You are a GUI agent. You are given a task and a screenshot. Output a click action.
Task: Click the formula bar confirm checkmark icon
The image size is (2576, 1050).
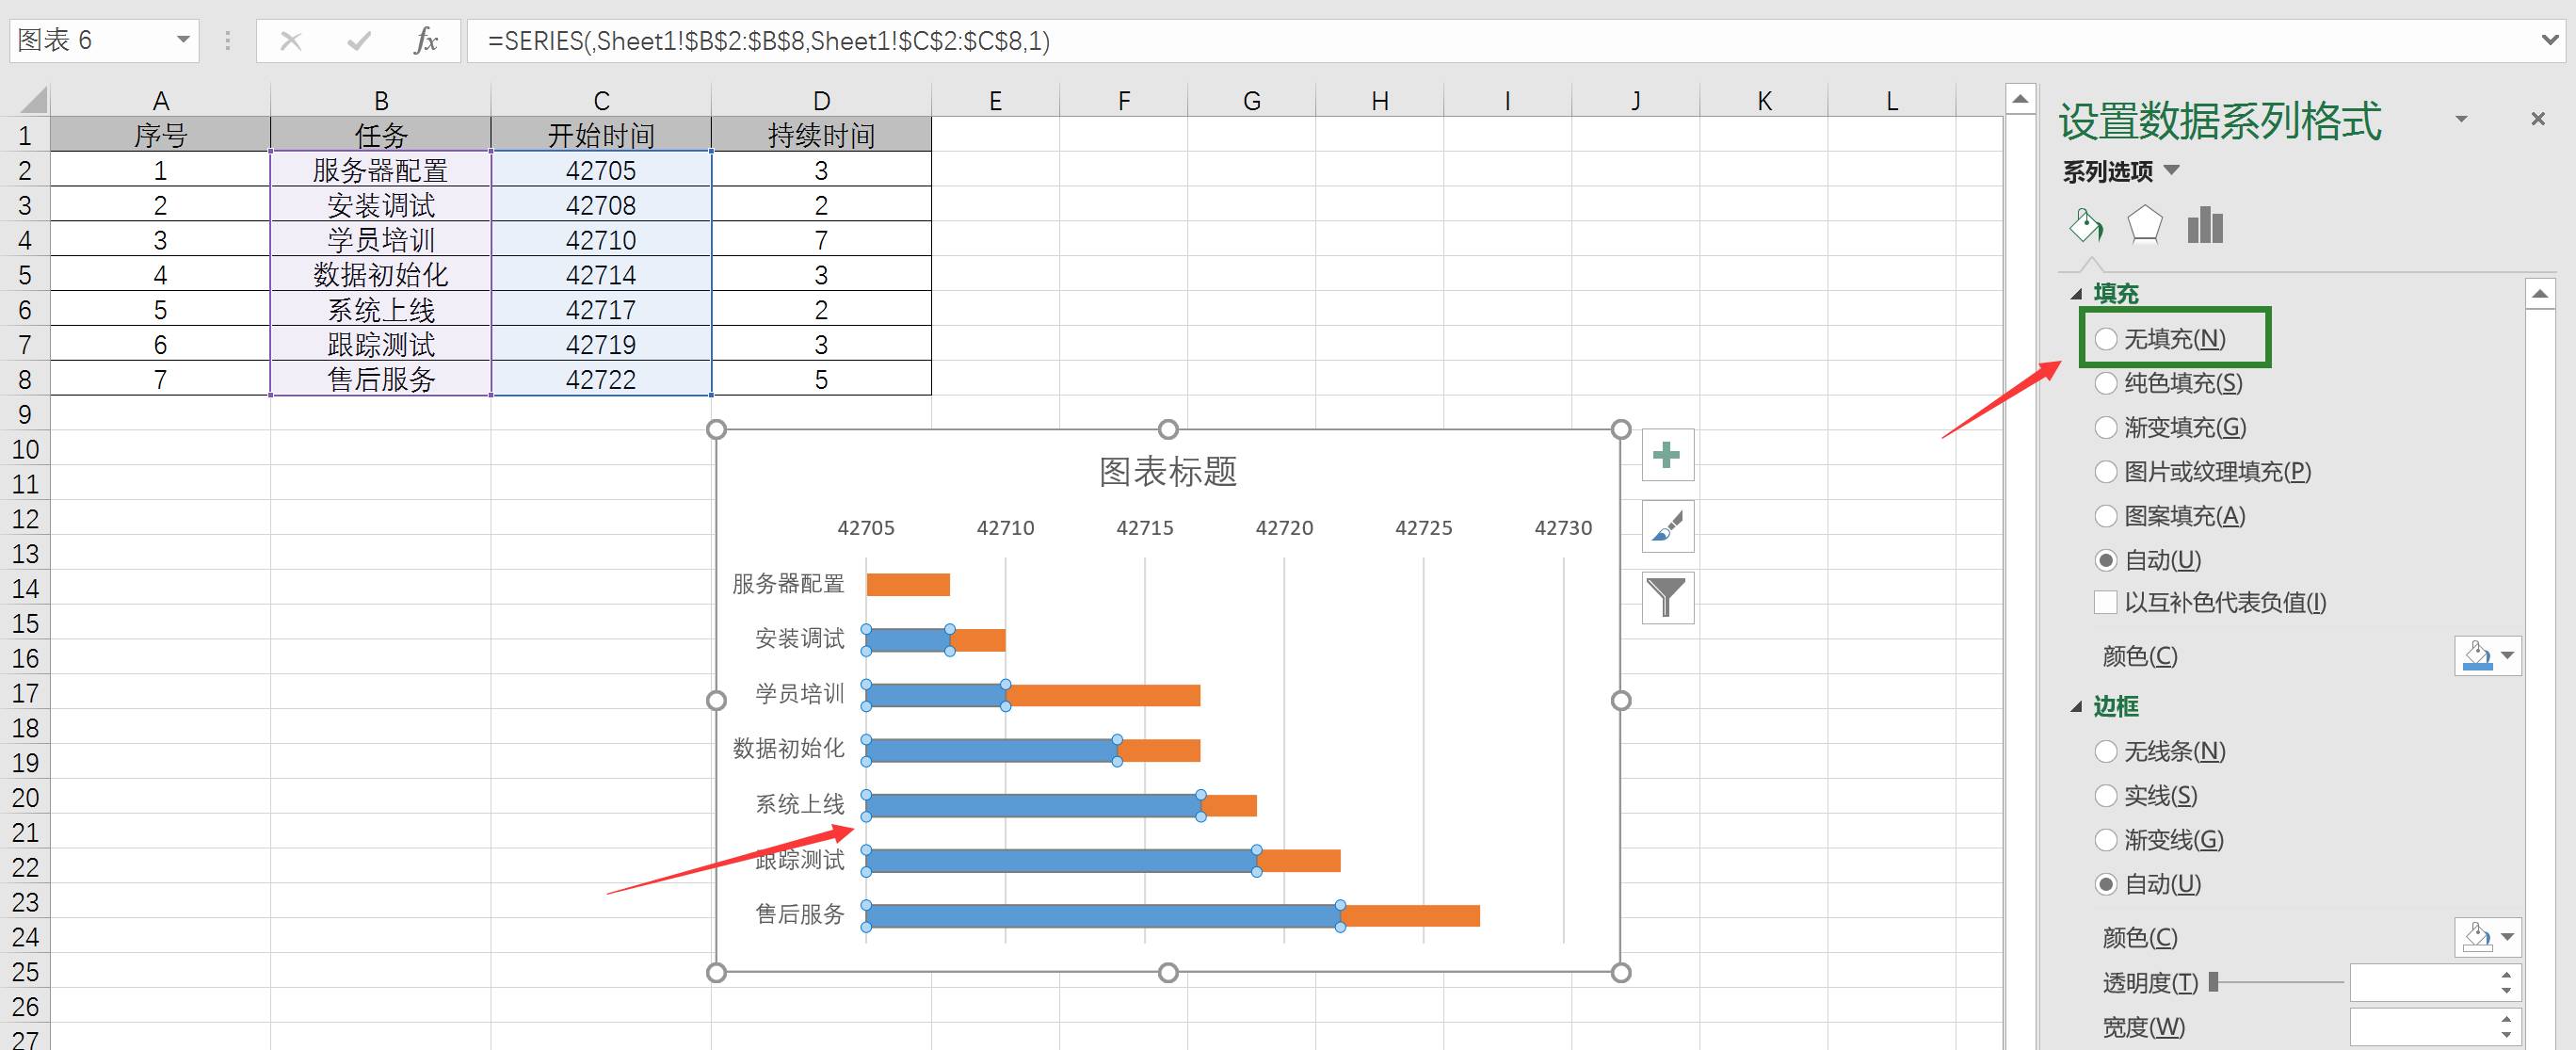358,41
